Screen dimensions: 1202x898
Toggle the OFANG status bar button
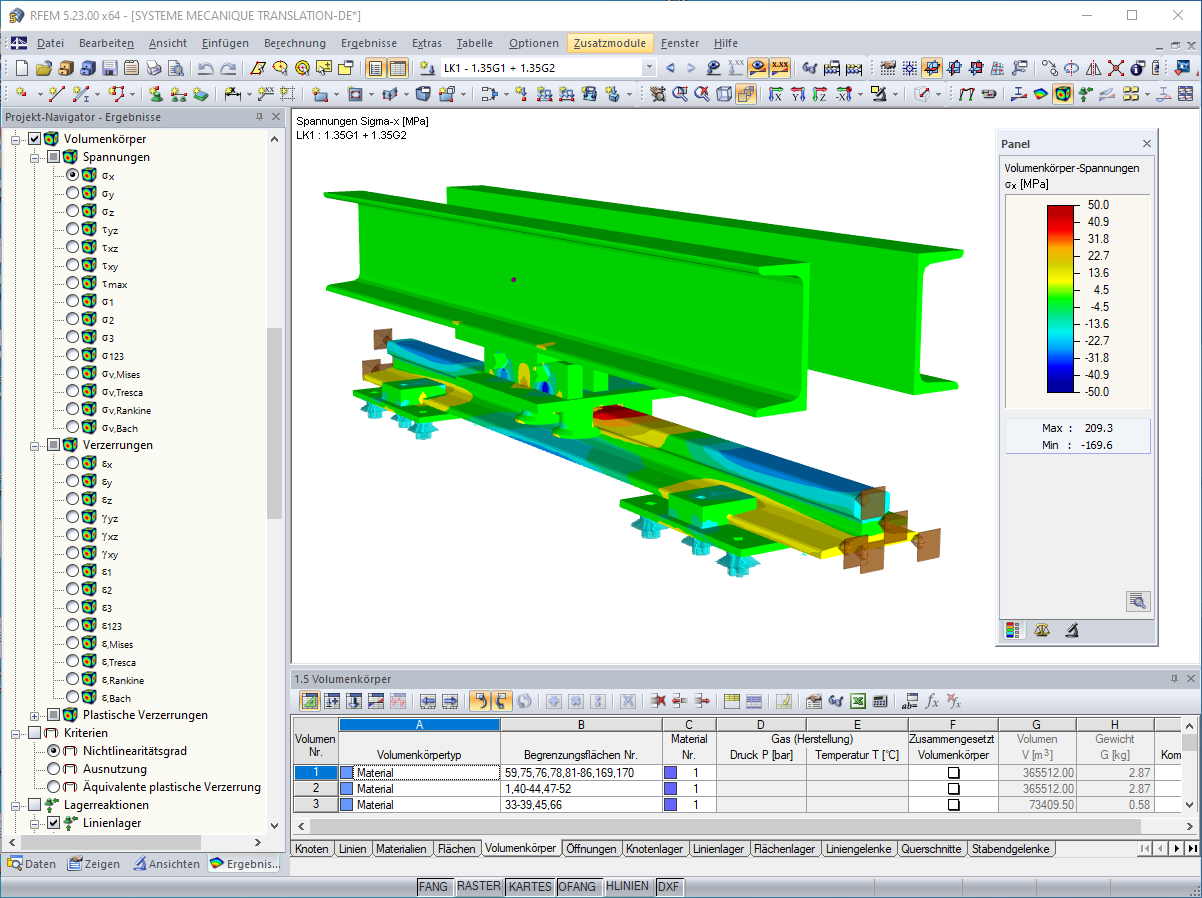point(578,887)
